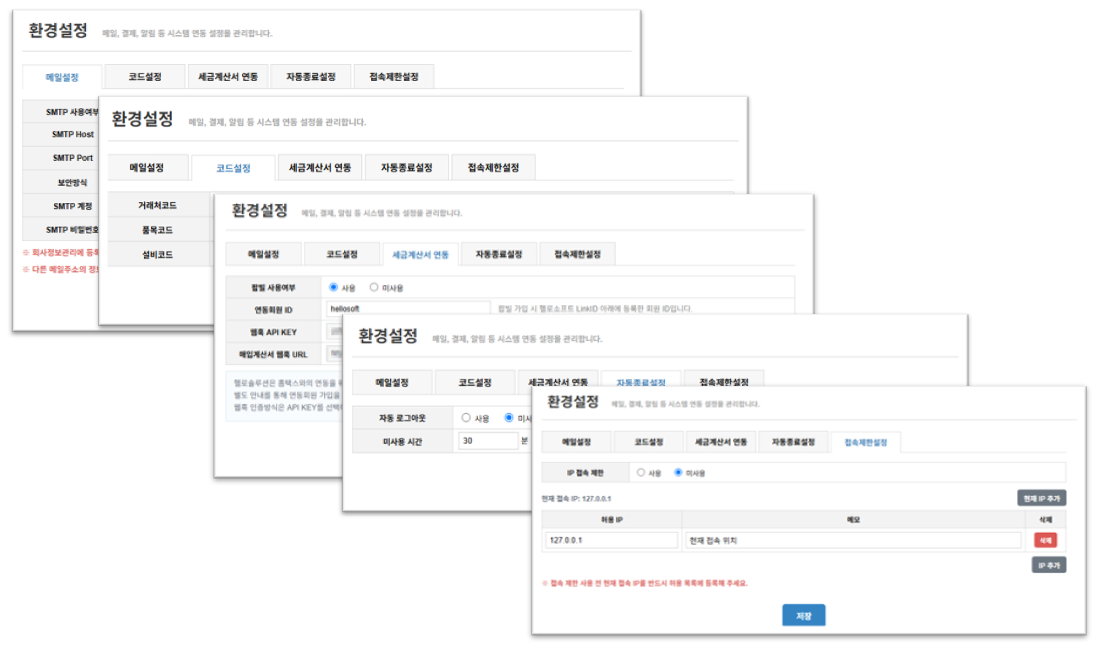Screen dimensions: 1098x647
Task: Switch to 접속제한설정 tab in tax-invoice window
Action: [577, 254]
